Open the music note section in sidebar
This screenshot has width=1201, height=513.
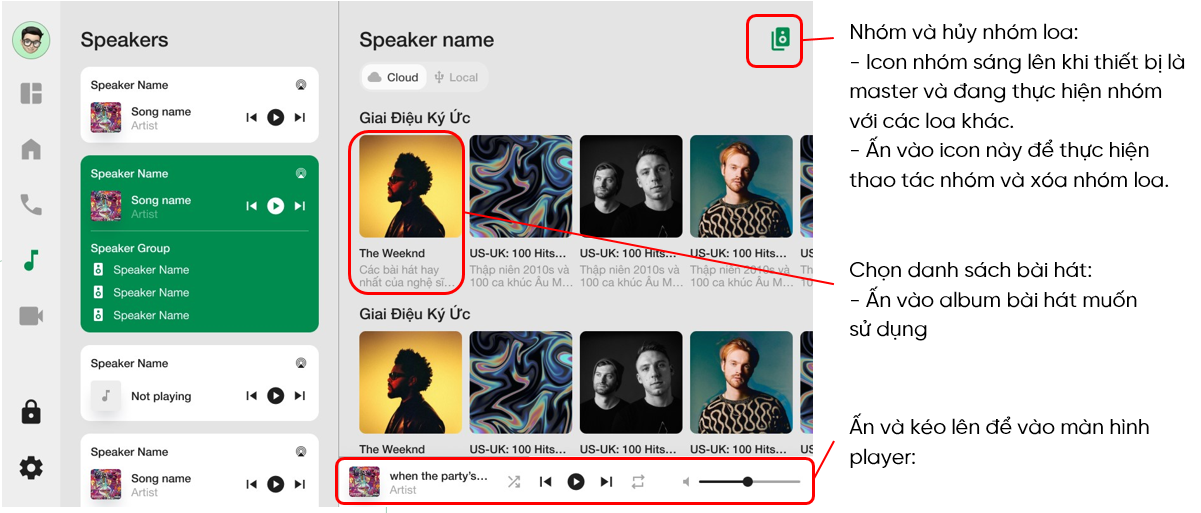point(31,261)
